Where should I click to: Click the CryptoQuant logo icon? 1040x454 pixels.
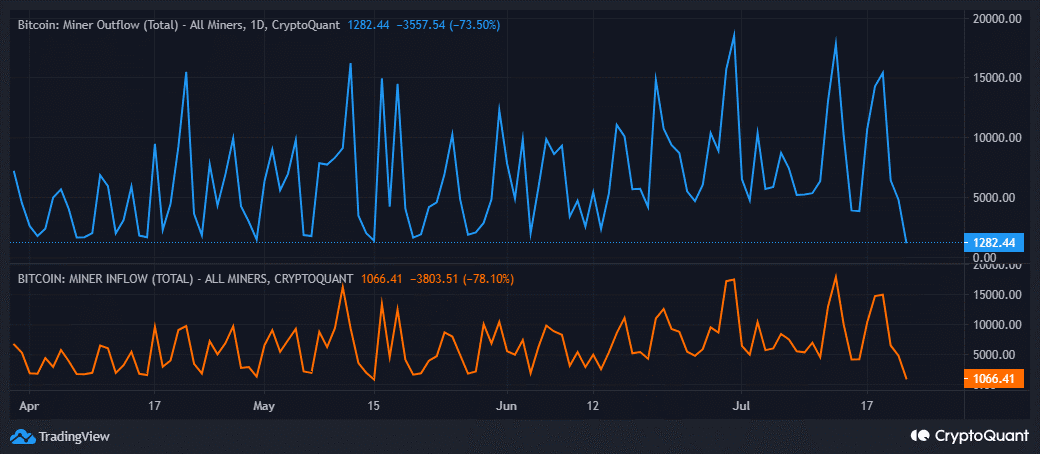pyautogui.click(x=920, y=436)
